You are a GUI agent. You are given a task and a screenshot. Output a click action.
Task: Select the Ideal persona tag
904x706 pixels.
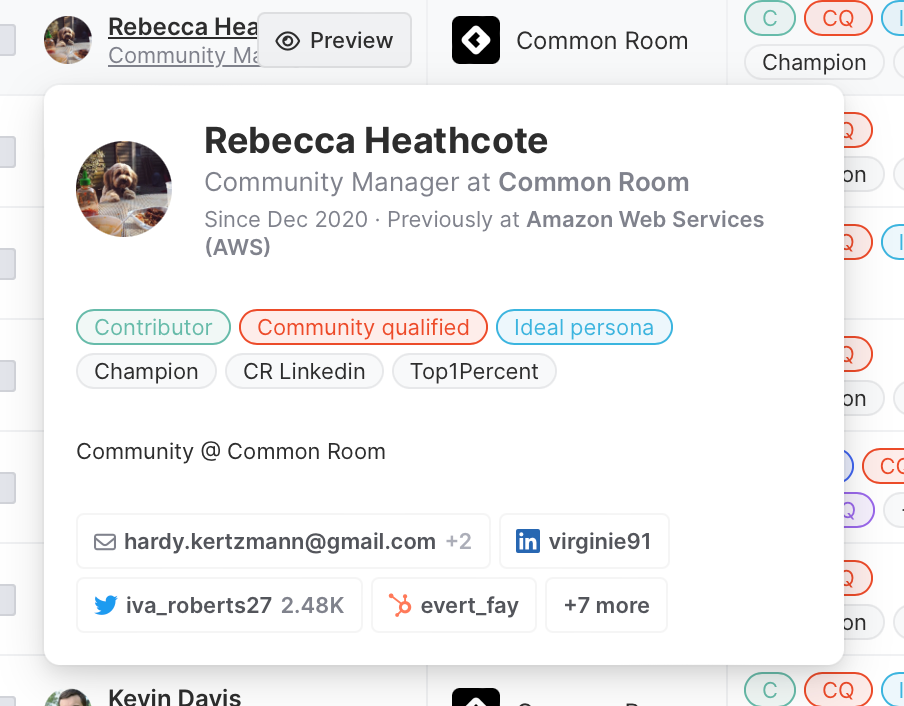(x=584, y=327)
